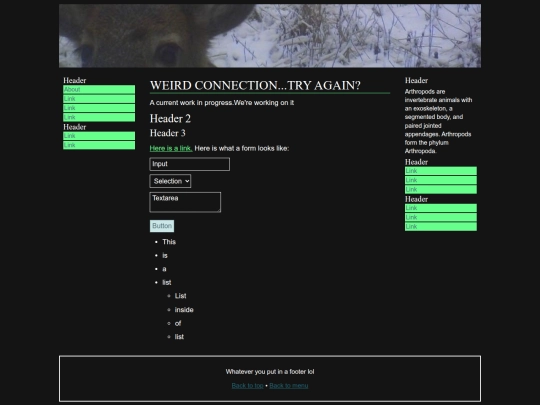
Task: Open first Link under right sidebar's second Header
Action: (x=441, y=171)
